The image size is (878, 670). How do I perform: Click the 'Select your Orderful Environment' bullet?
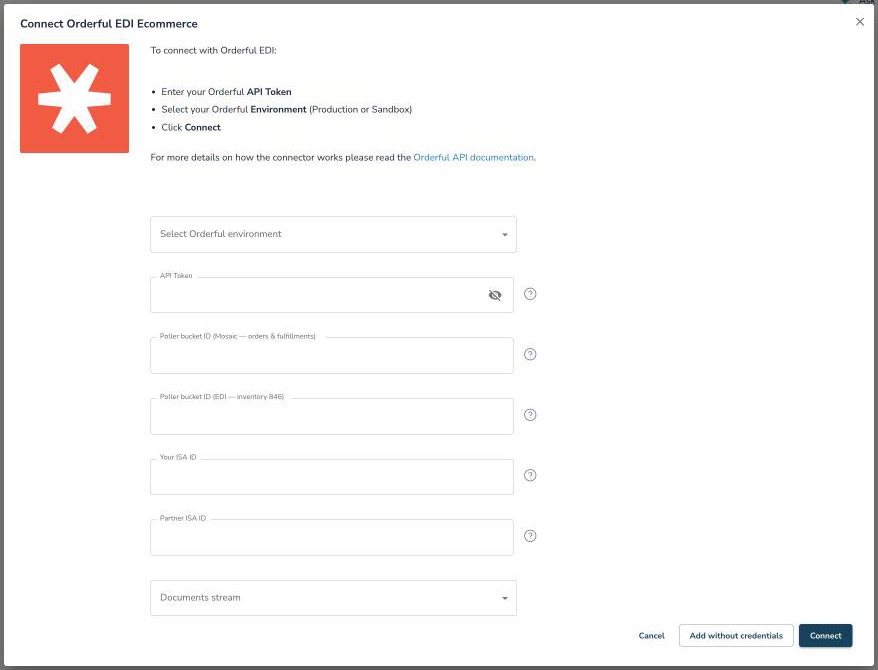tap(286, 110)
